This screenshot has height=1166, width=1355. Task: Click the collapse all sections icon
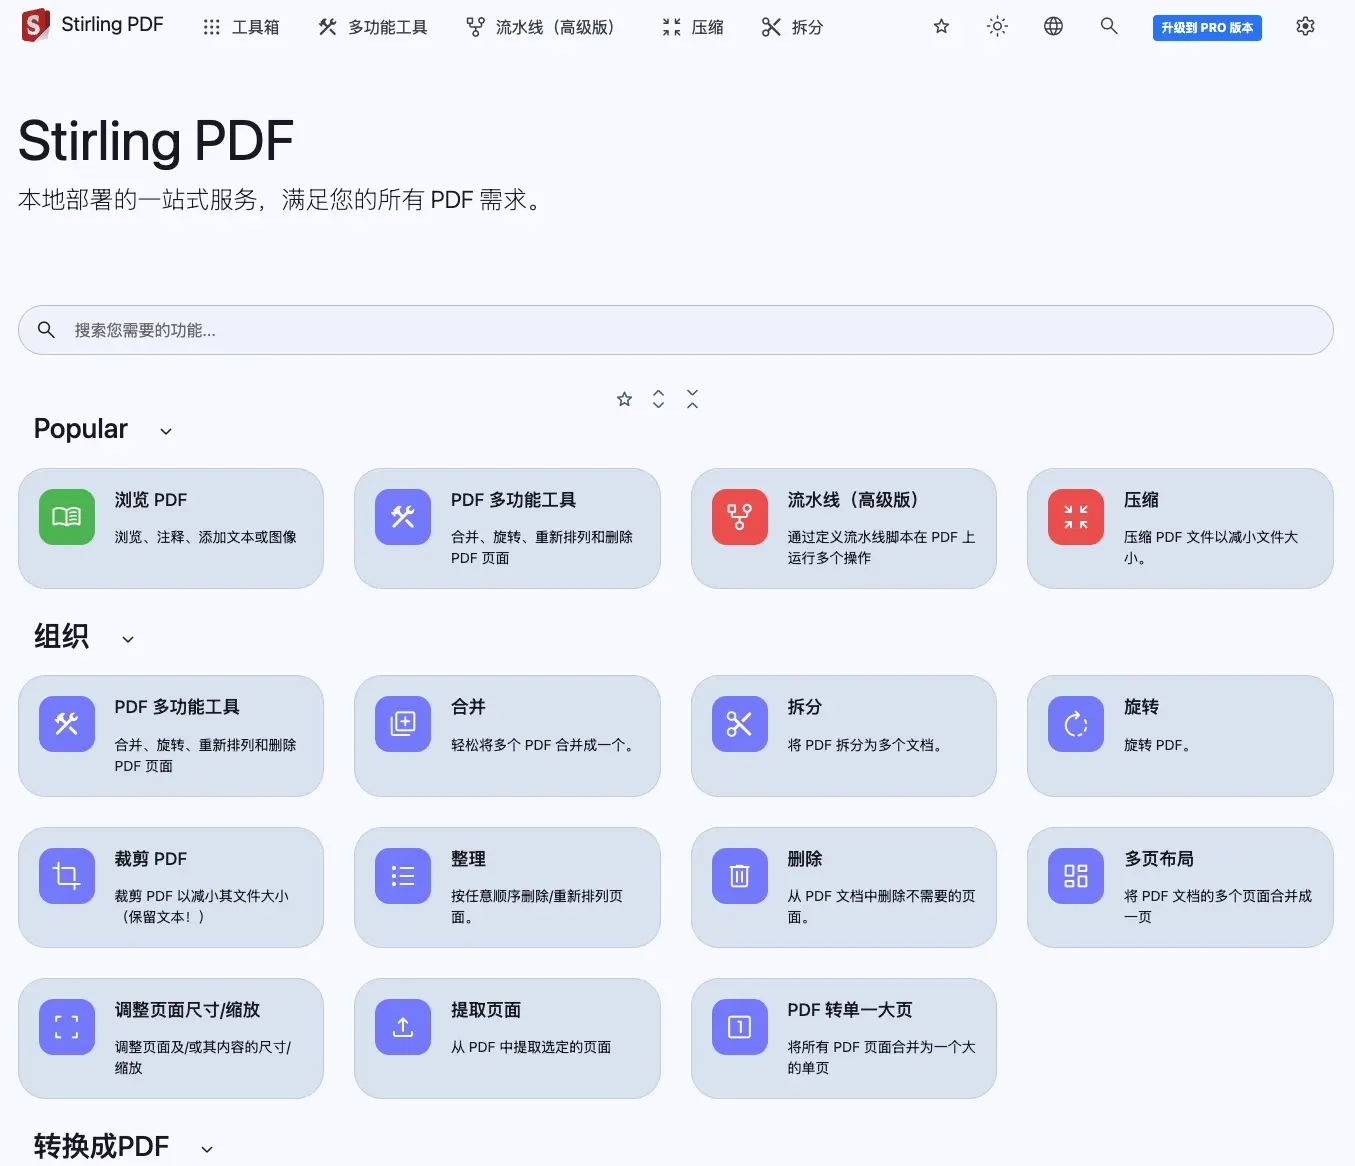(692, 400)
